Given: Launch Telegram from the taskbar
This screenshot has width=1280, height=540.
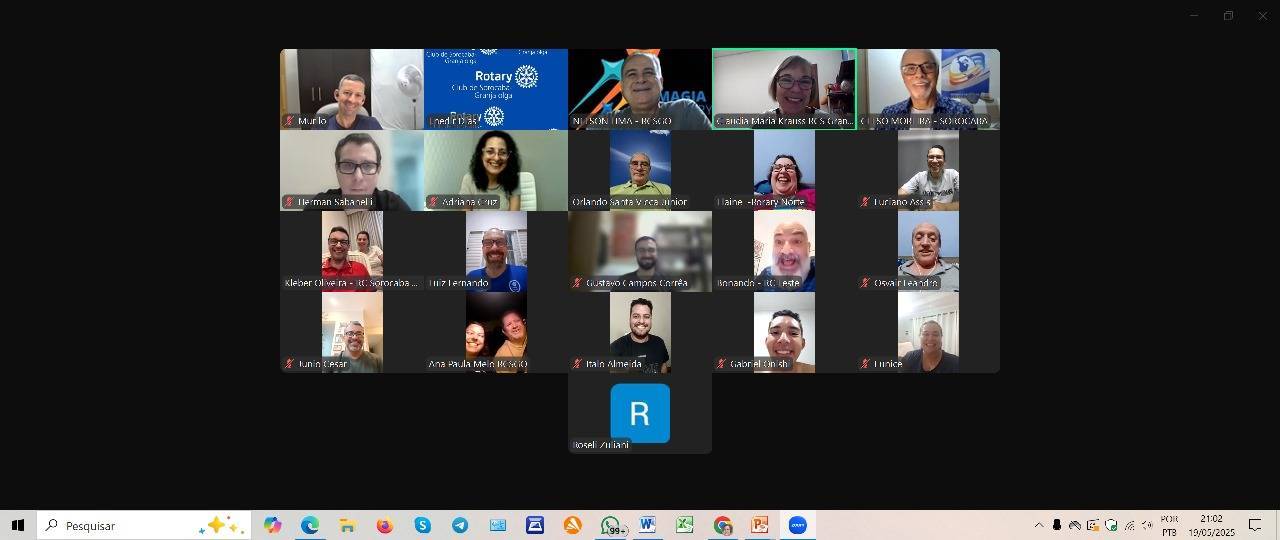Looking at the screenshot, I should tap(459, 525).
